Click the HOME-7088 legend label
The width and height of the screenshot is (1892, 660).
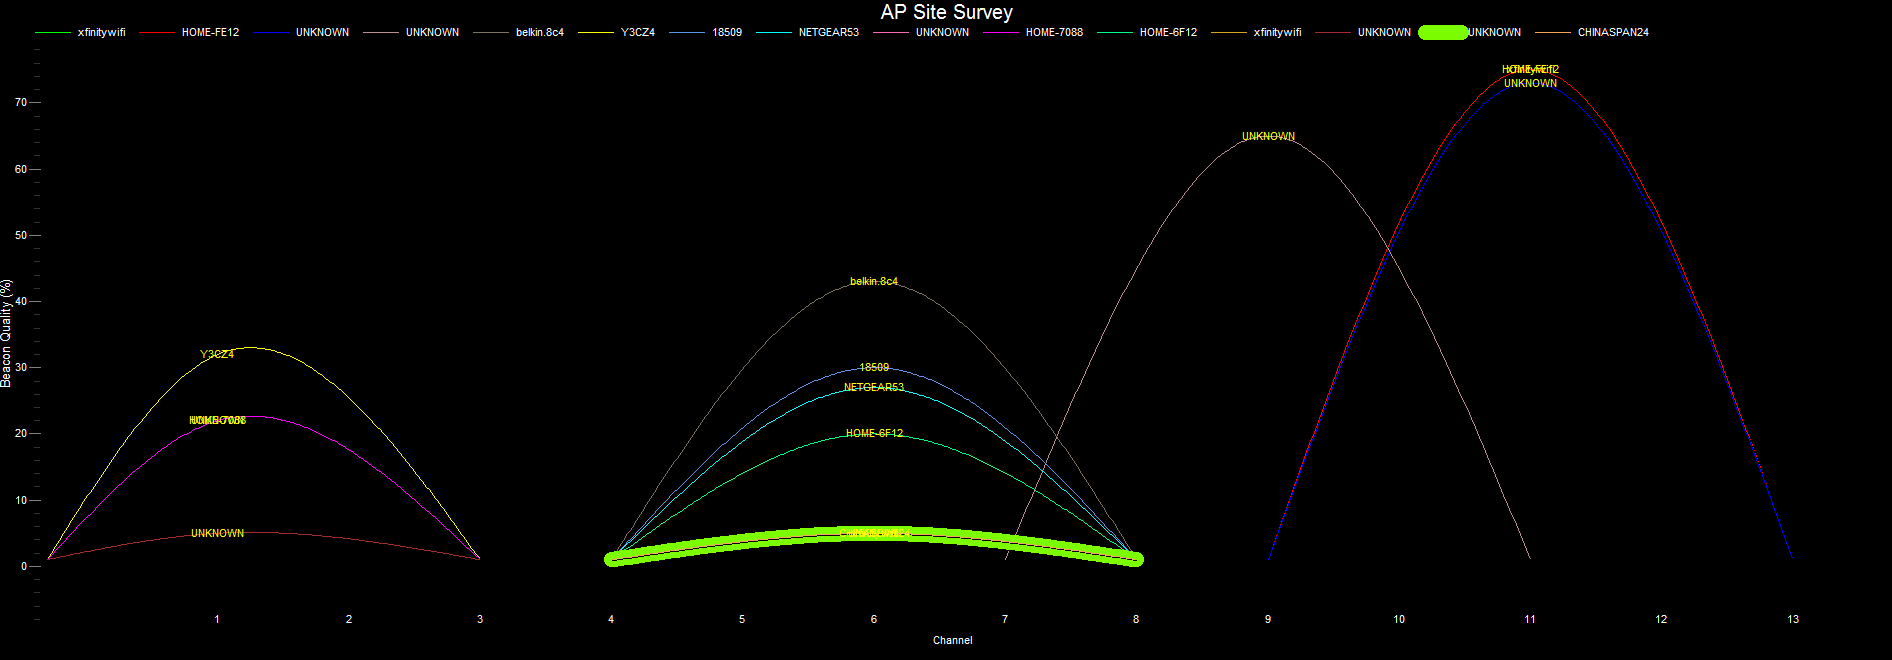[1054, 32]
